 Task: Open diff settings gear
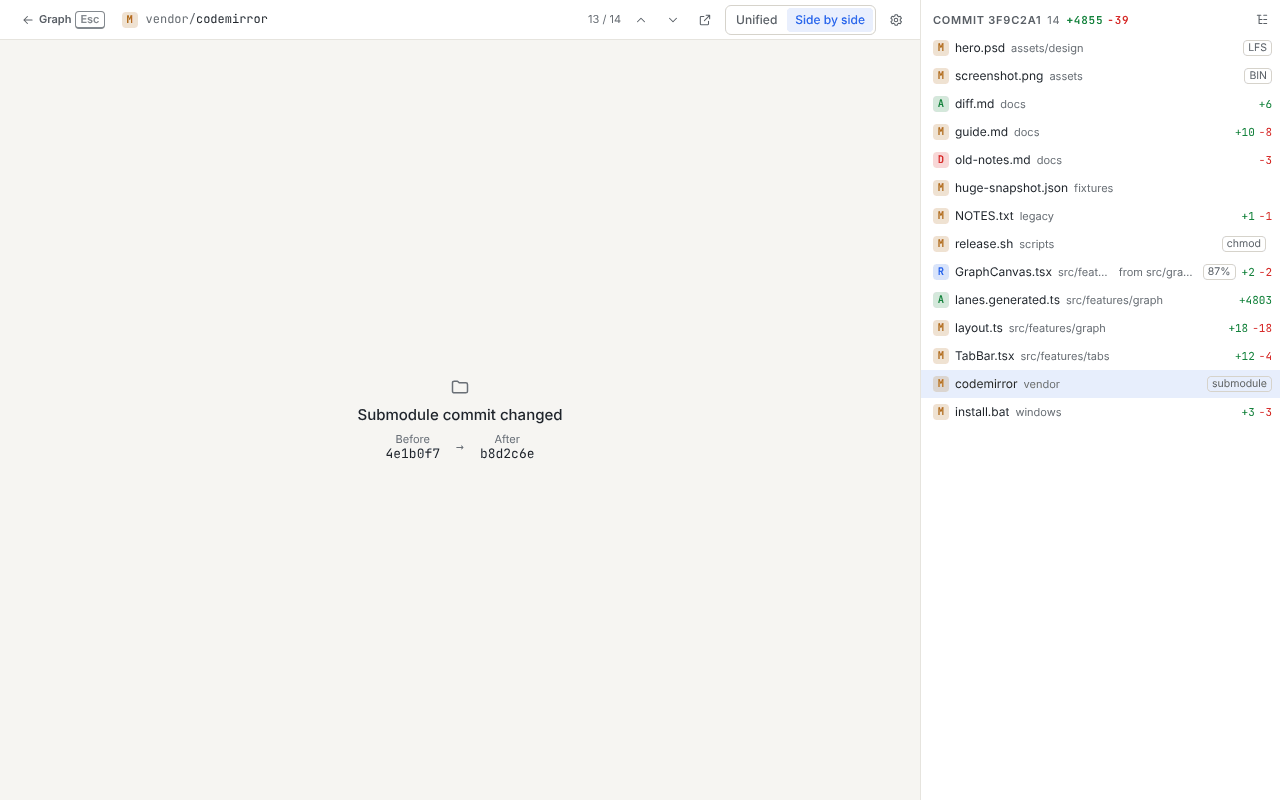pos(896,20)
